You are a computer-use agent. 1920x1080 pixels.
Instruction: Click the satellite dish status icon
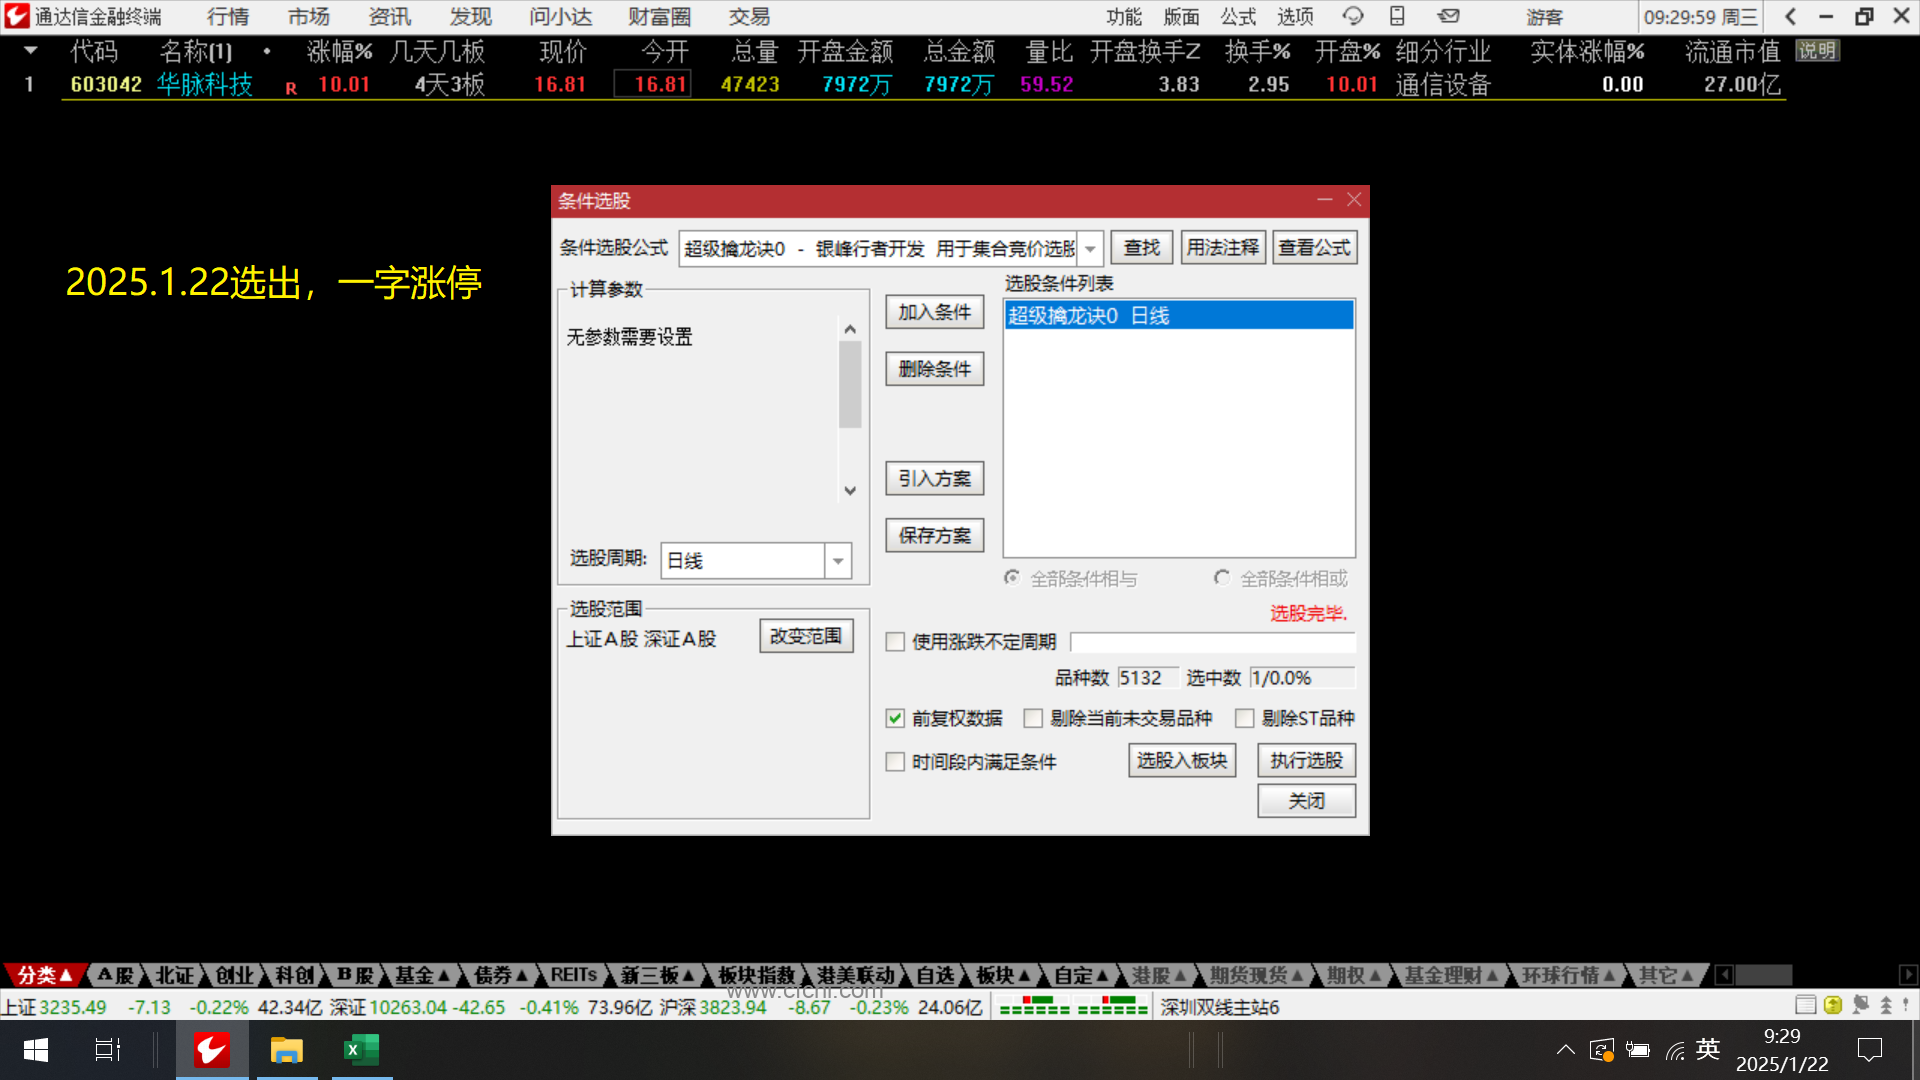click(1860, 1005)
